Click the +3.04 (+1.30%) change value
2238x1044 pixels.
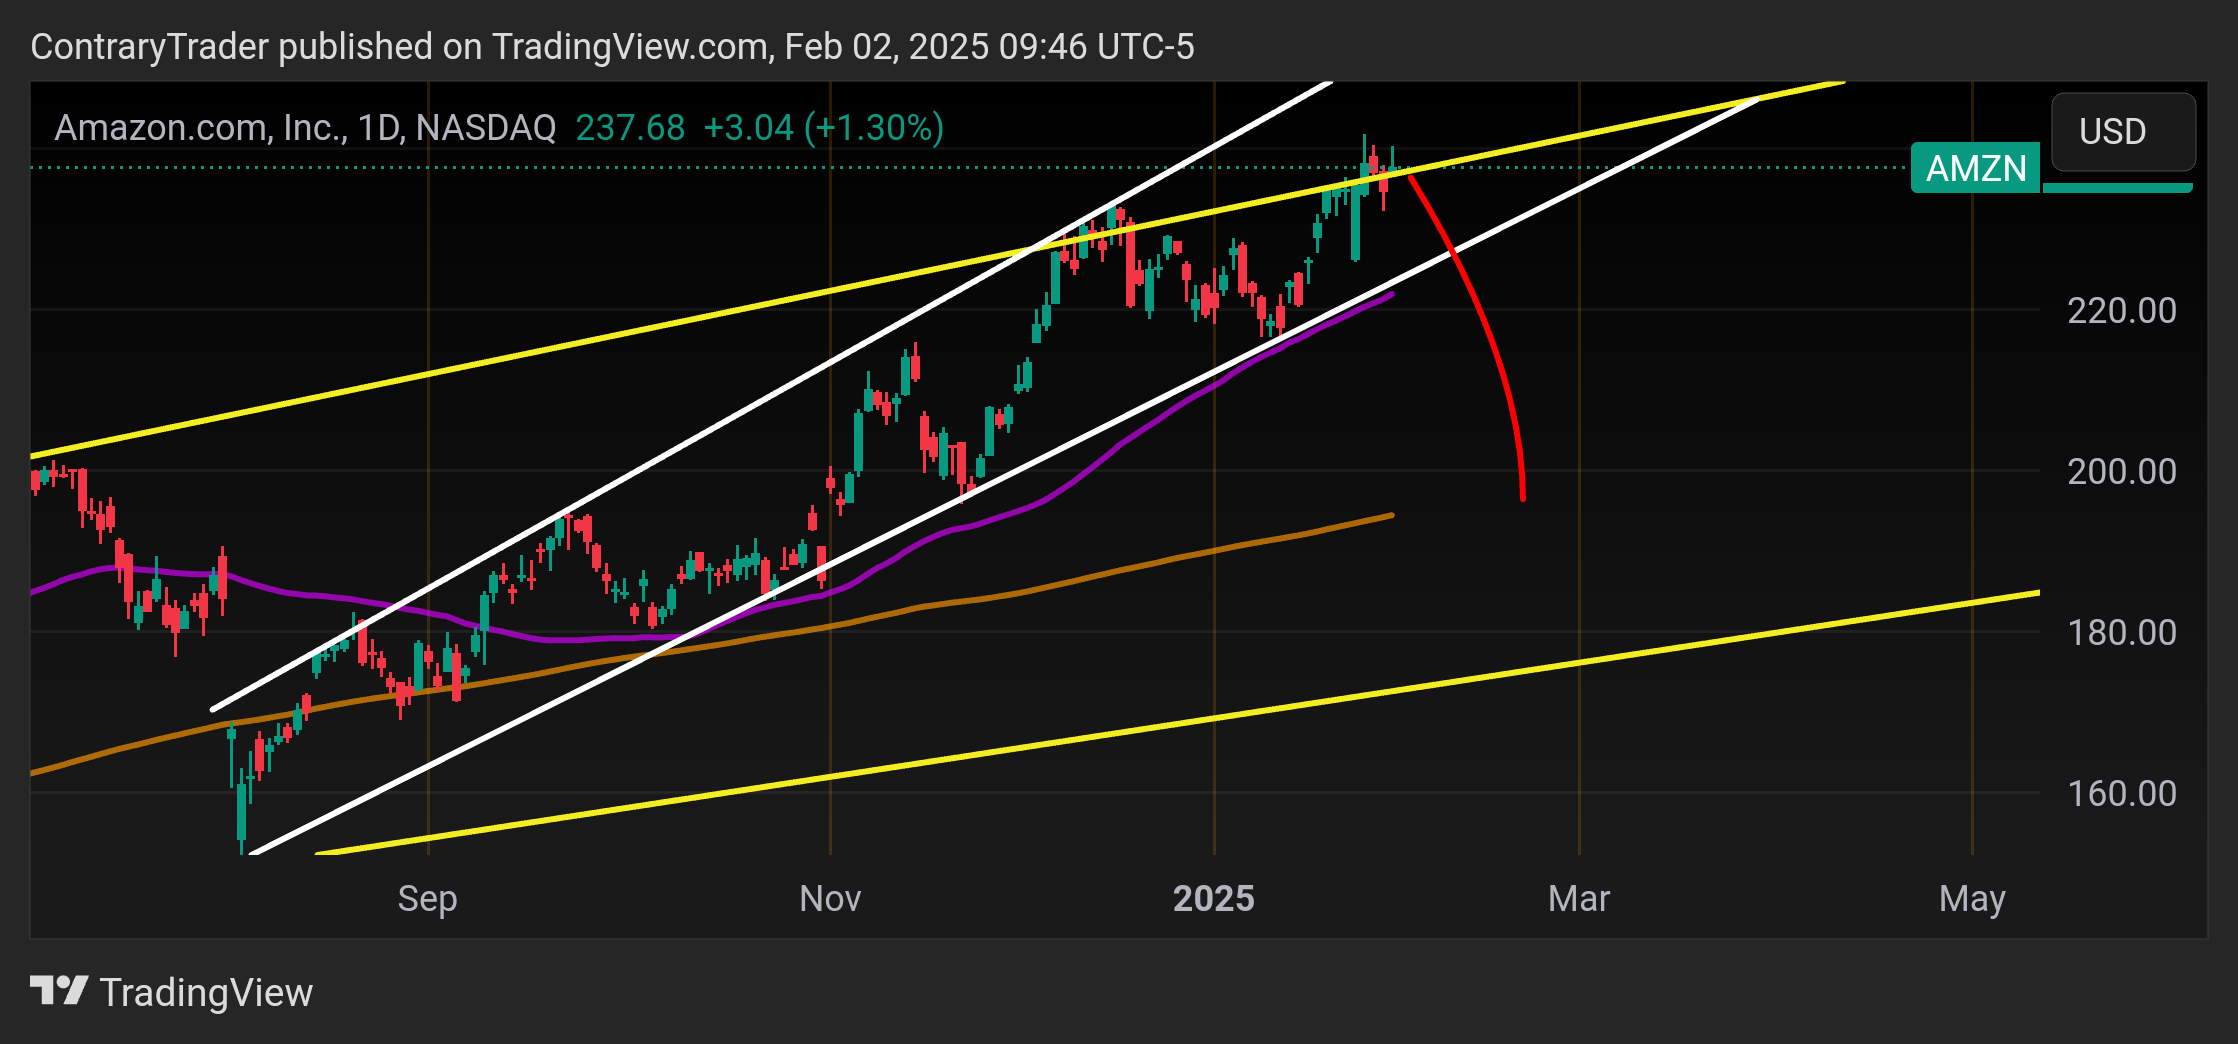click(824, 128)
